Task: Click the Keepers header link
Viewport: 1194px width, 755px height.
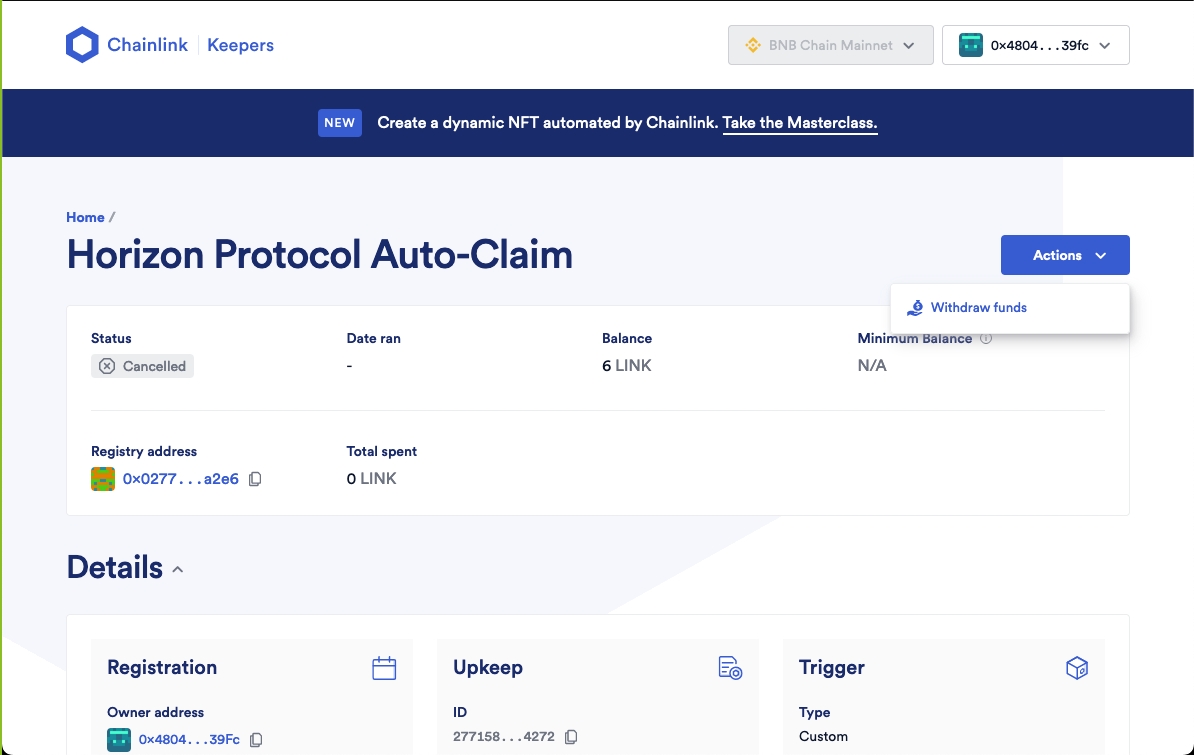Action: tap(241, 45)
